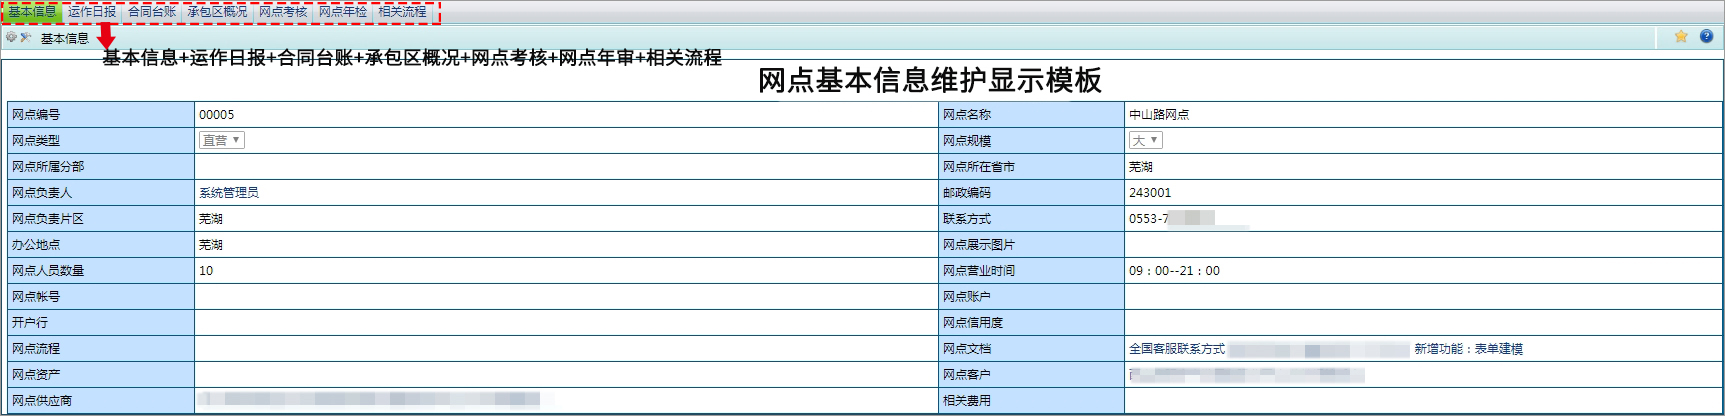Screen dimensions: 1725x416
Task: Click 网点负责片区 value 芜湖
Action: pyautogui.click(x=211, y=219)
